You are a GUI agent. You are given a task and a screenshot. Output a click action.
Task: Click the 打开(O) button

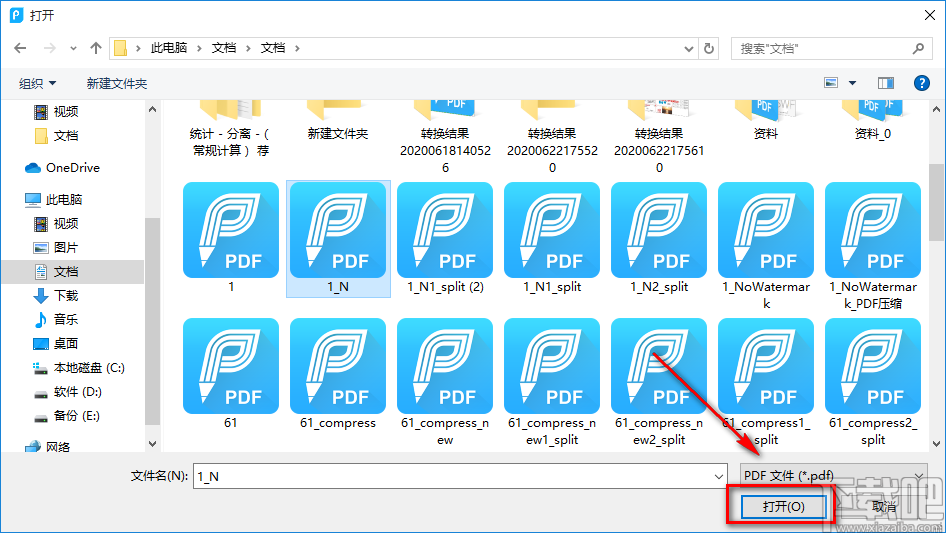(783, 506)
